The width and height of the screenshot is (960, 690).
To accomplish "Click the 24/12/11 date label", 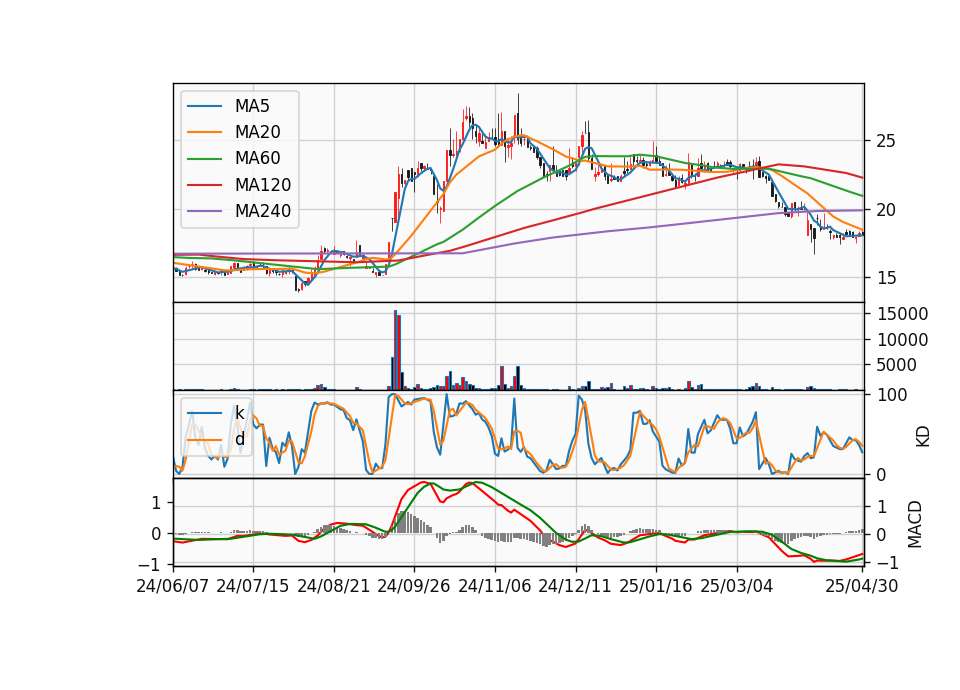I will [575, 586].
